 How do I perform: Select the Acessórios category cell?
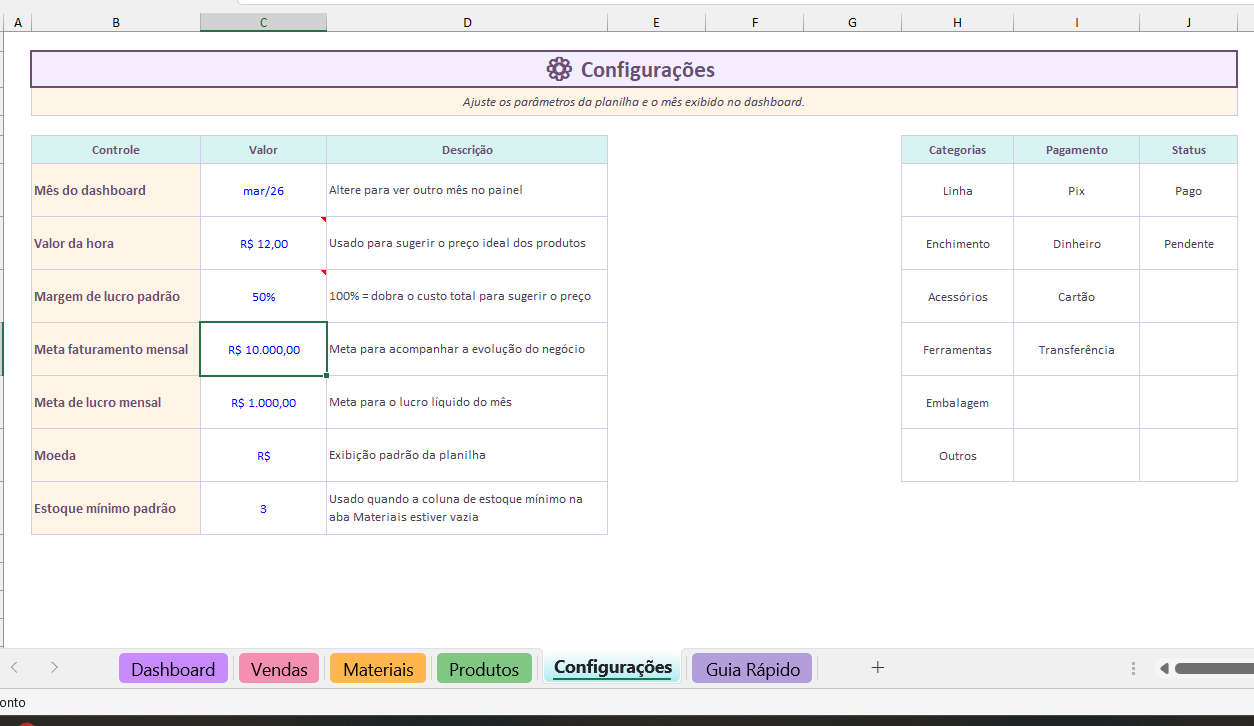coord(957,296)
